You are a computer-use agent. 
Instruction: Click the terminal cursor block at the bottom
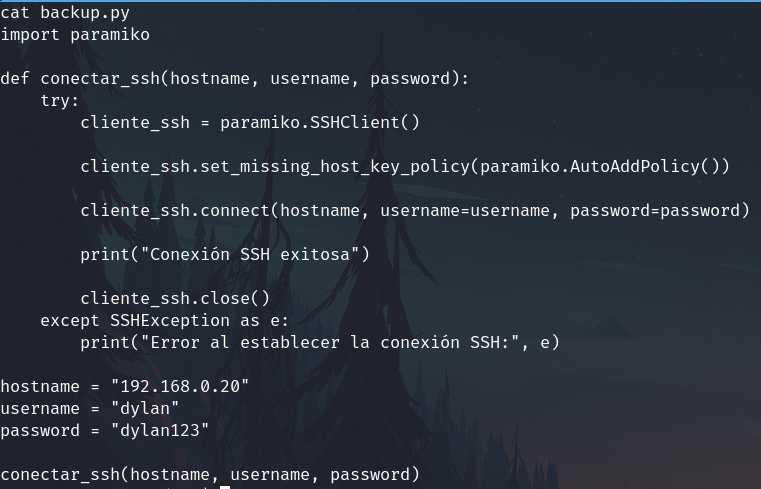click(225, 487)
